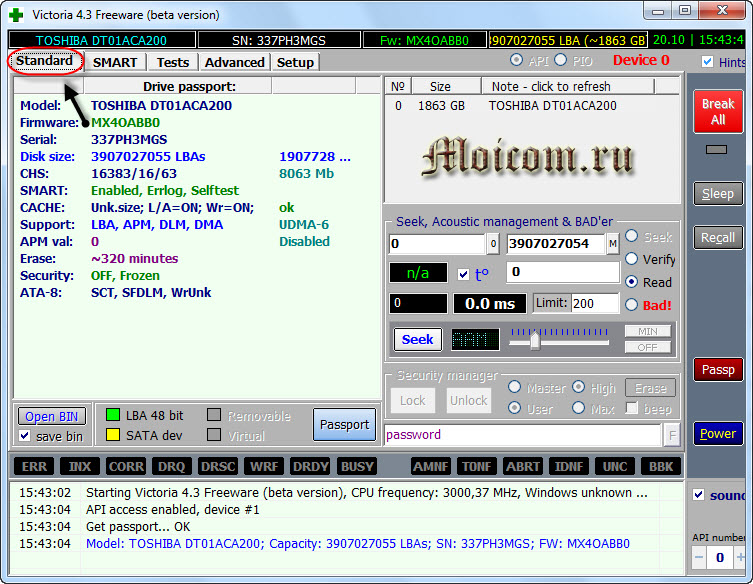The width and height of the screenshot is (753, 584).
Task: Click the Passp button in right sidebar
Action: pos(717,370)
